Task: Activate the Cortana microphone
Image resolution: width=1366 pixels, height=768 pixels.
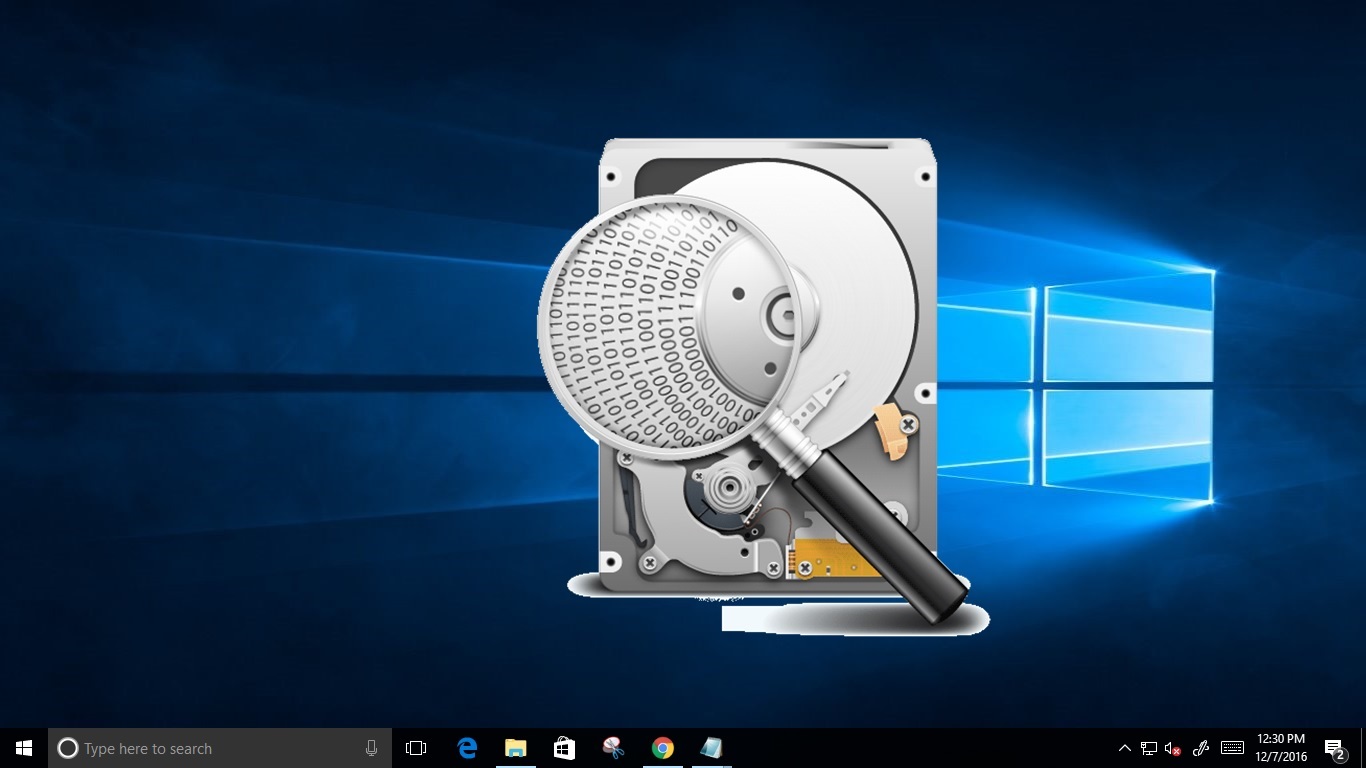Action: pyautogui.click(x=372, y=748)
